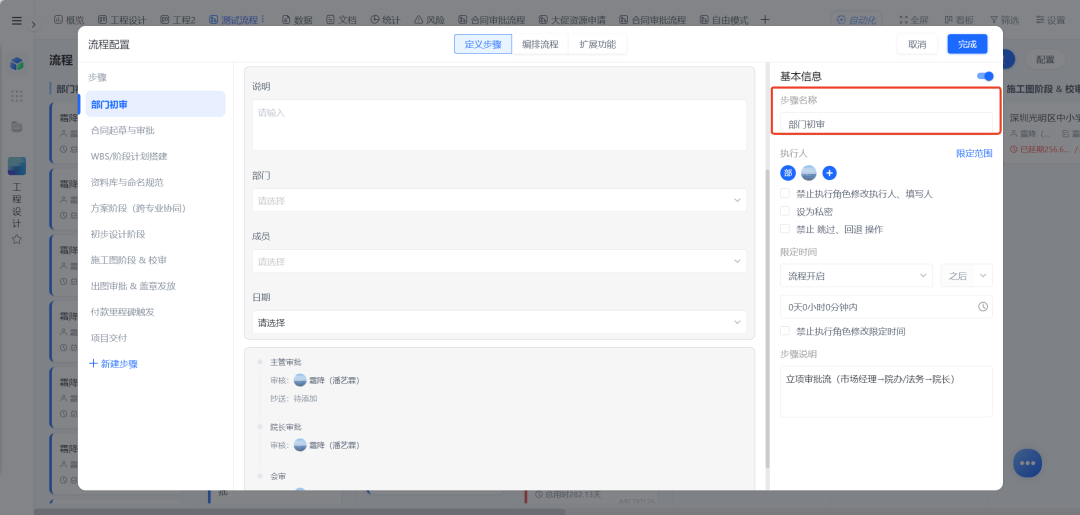Image resolution: width=1080 pixels, height=515 pixels.
Task: Select the 工程设计 project thumbnail in sidebar
Action: point(17,166)
